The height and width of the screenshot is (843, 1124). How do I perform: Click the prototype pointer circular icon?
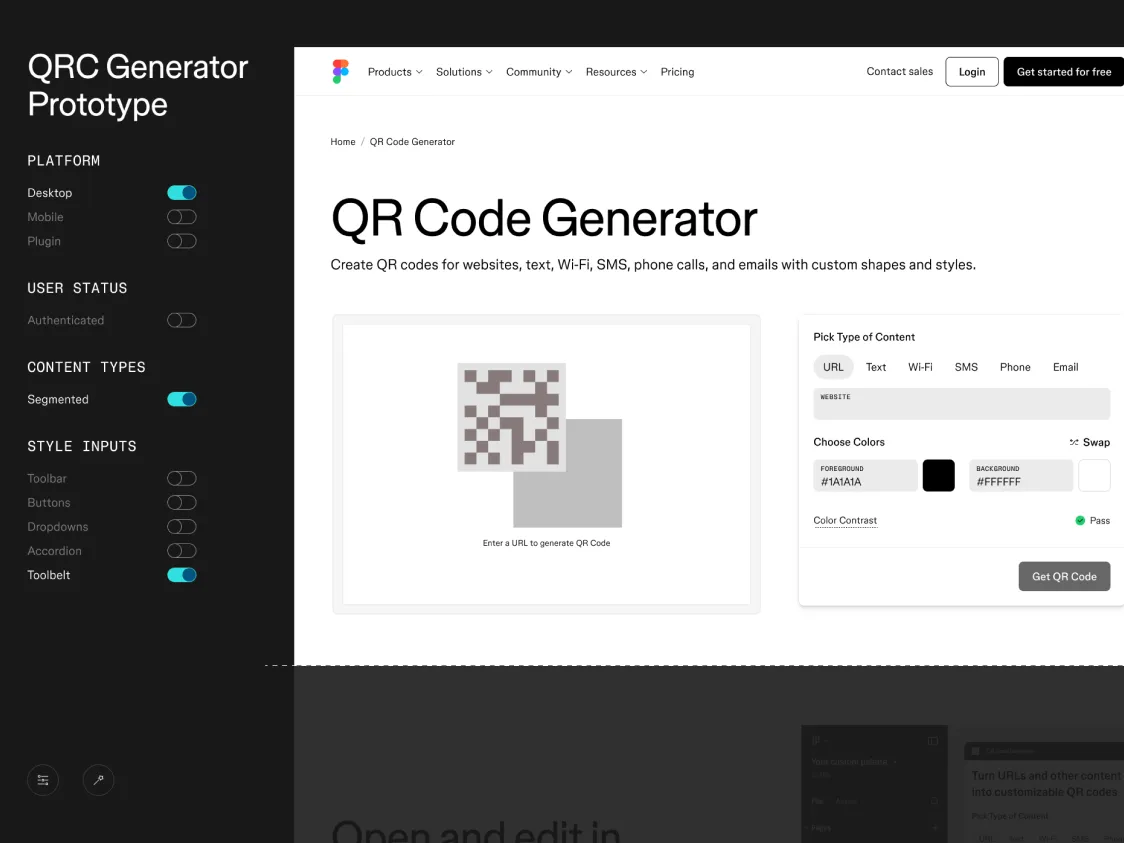98,780
